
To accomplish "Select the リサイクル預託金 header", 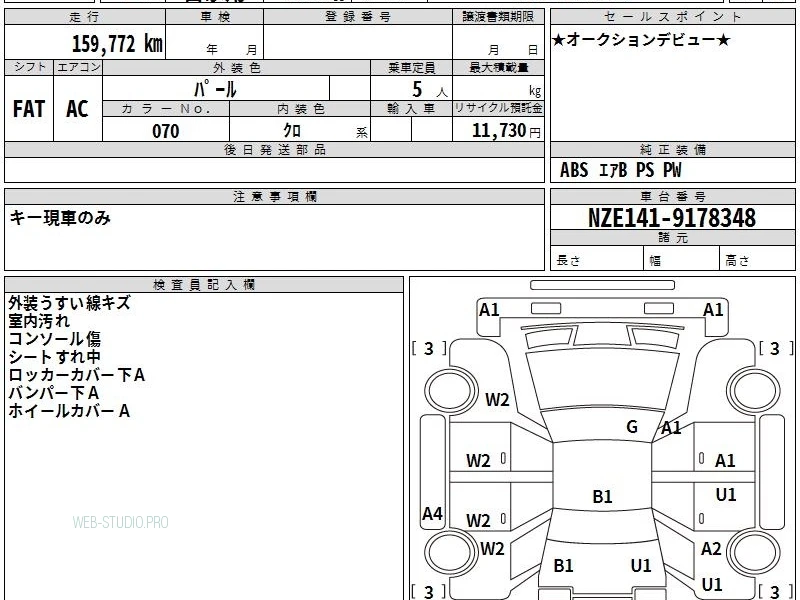I will pyautogui.click(x=498, y=108).
